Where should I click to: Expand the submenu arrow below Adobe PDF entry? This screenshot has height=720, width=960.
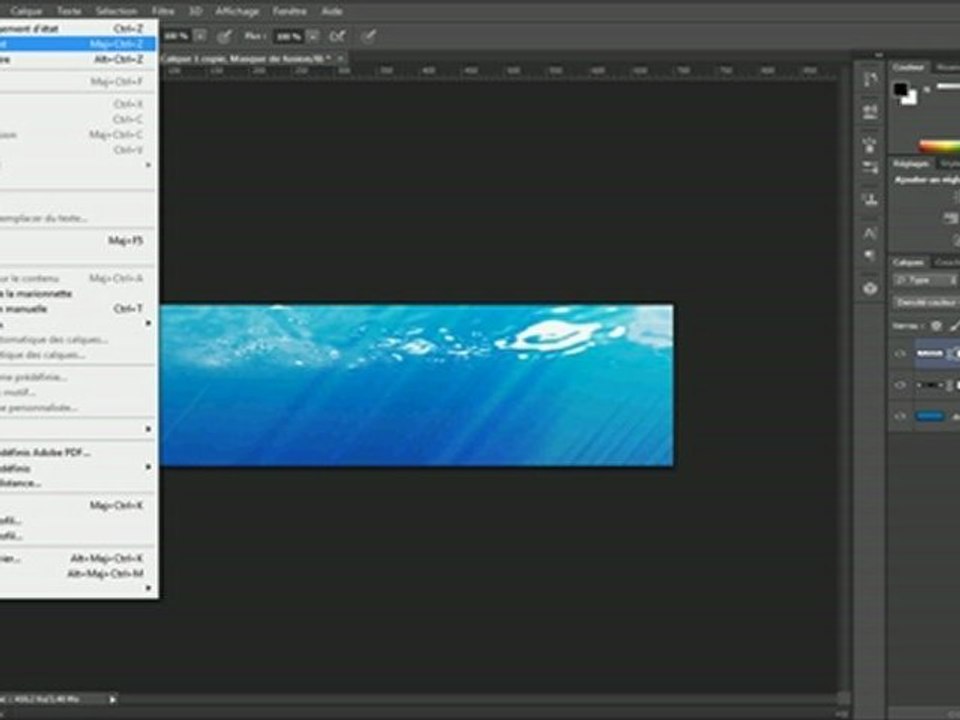click(x=148, y=467)
